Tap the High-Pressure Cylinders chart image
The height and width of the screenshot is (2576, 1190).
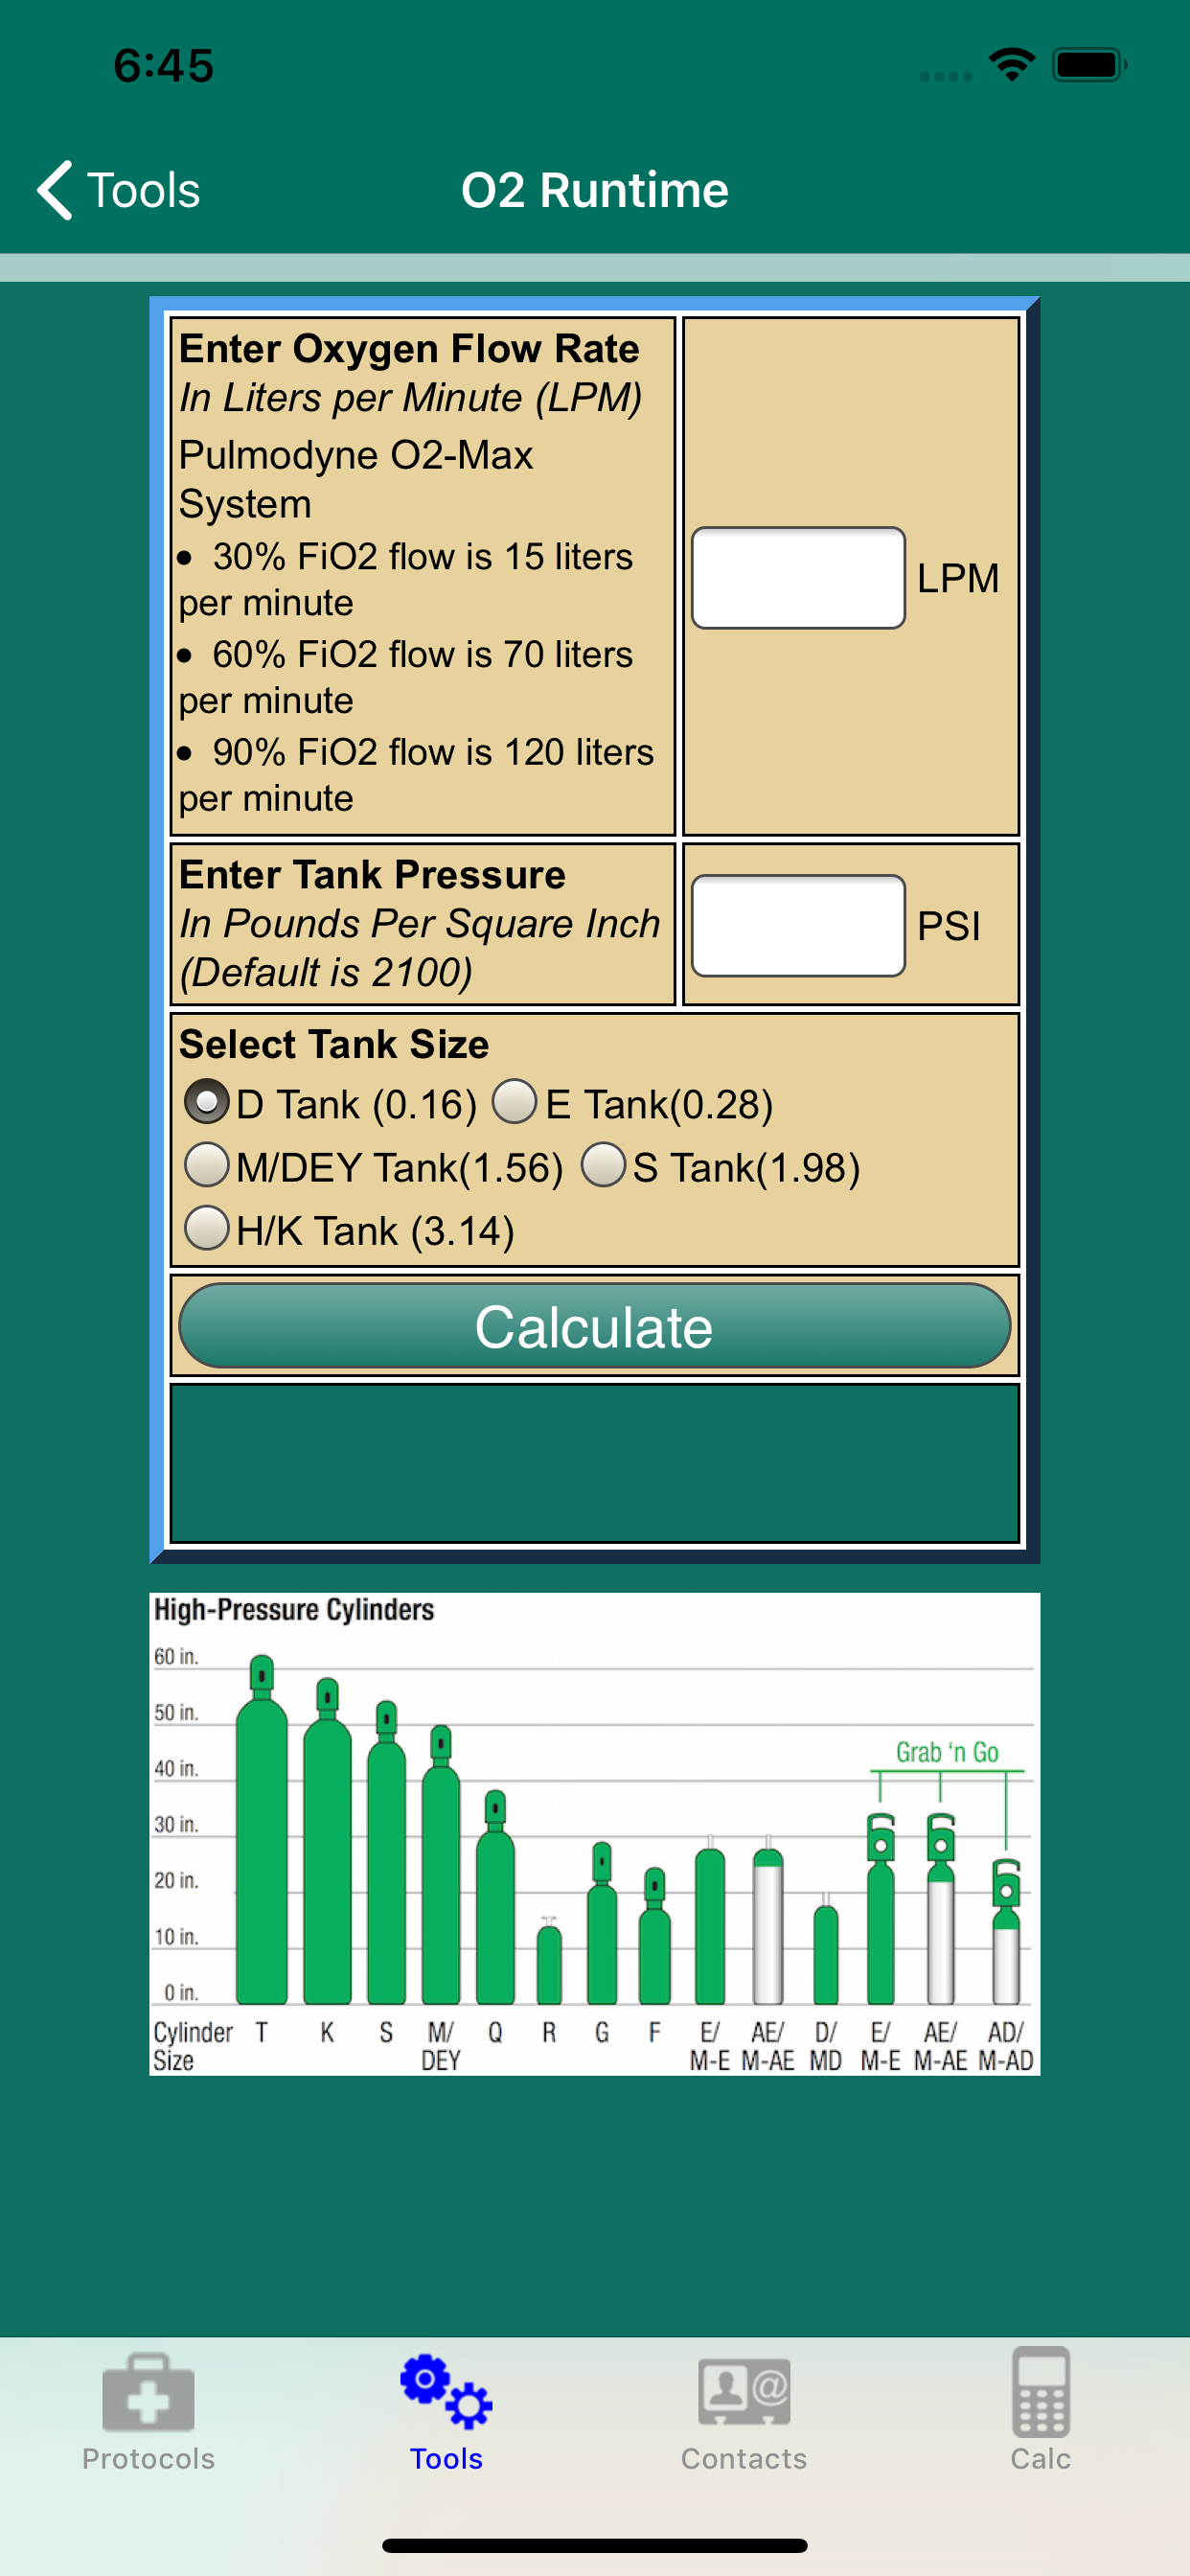(594, 1833)
